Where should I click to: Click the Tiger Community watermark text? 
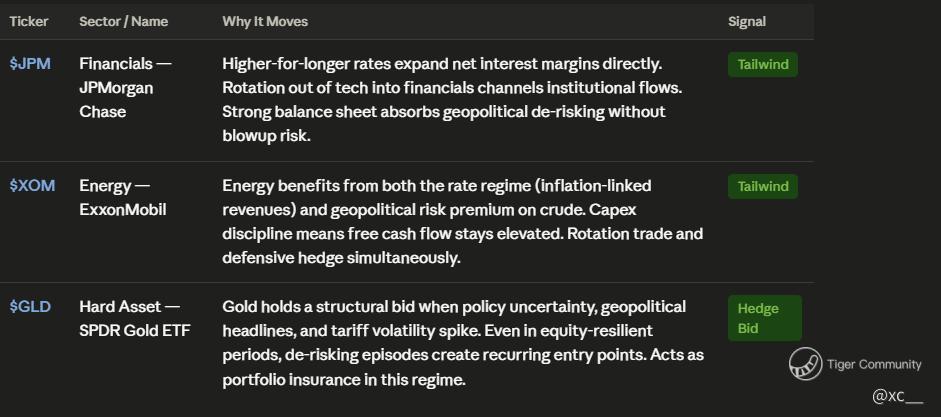(x=874, y=364)
